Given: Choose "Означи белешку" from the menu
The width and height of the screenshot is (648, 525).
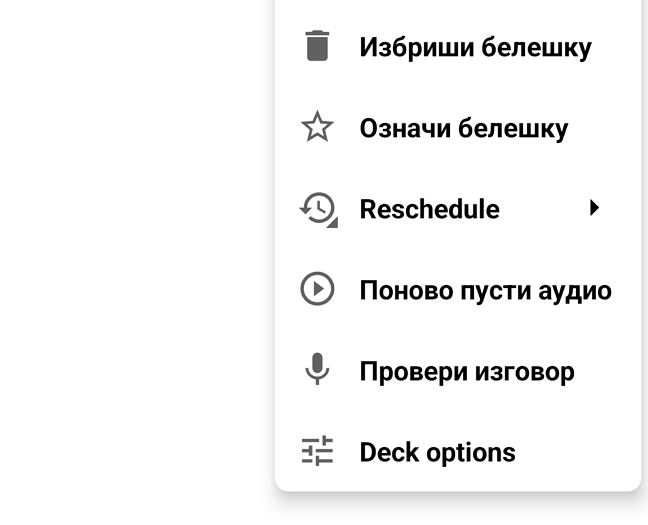Looking at the screenshot, I should [x=464, y=128].
